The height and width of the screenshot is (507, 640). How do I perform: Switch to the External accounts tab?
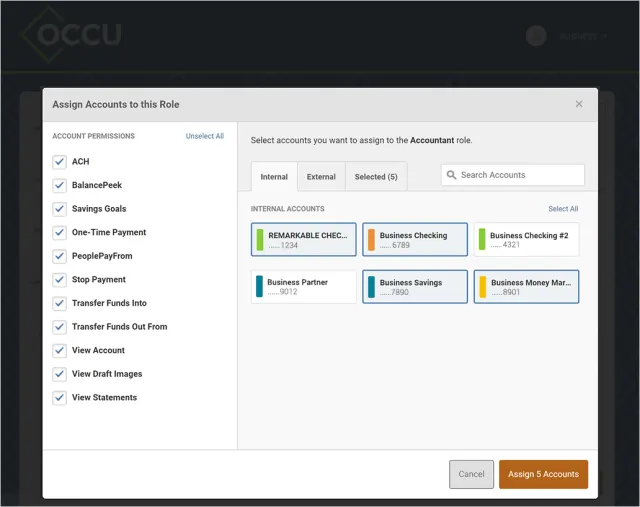(x=321, y=177)
